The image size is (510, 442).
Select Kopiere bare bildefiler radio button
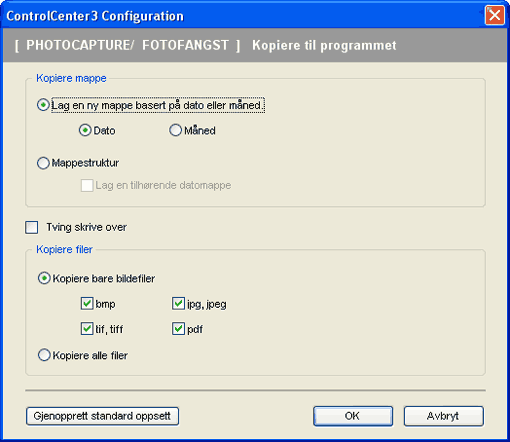44,278
